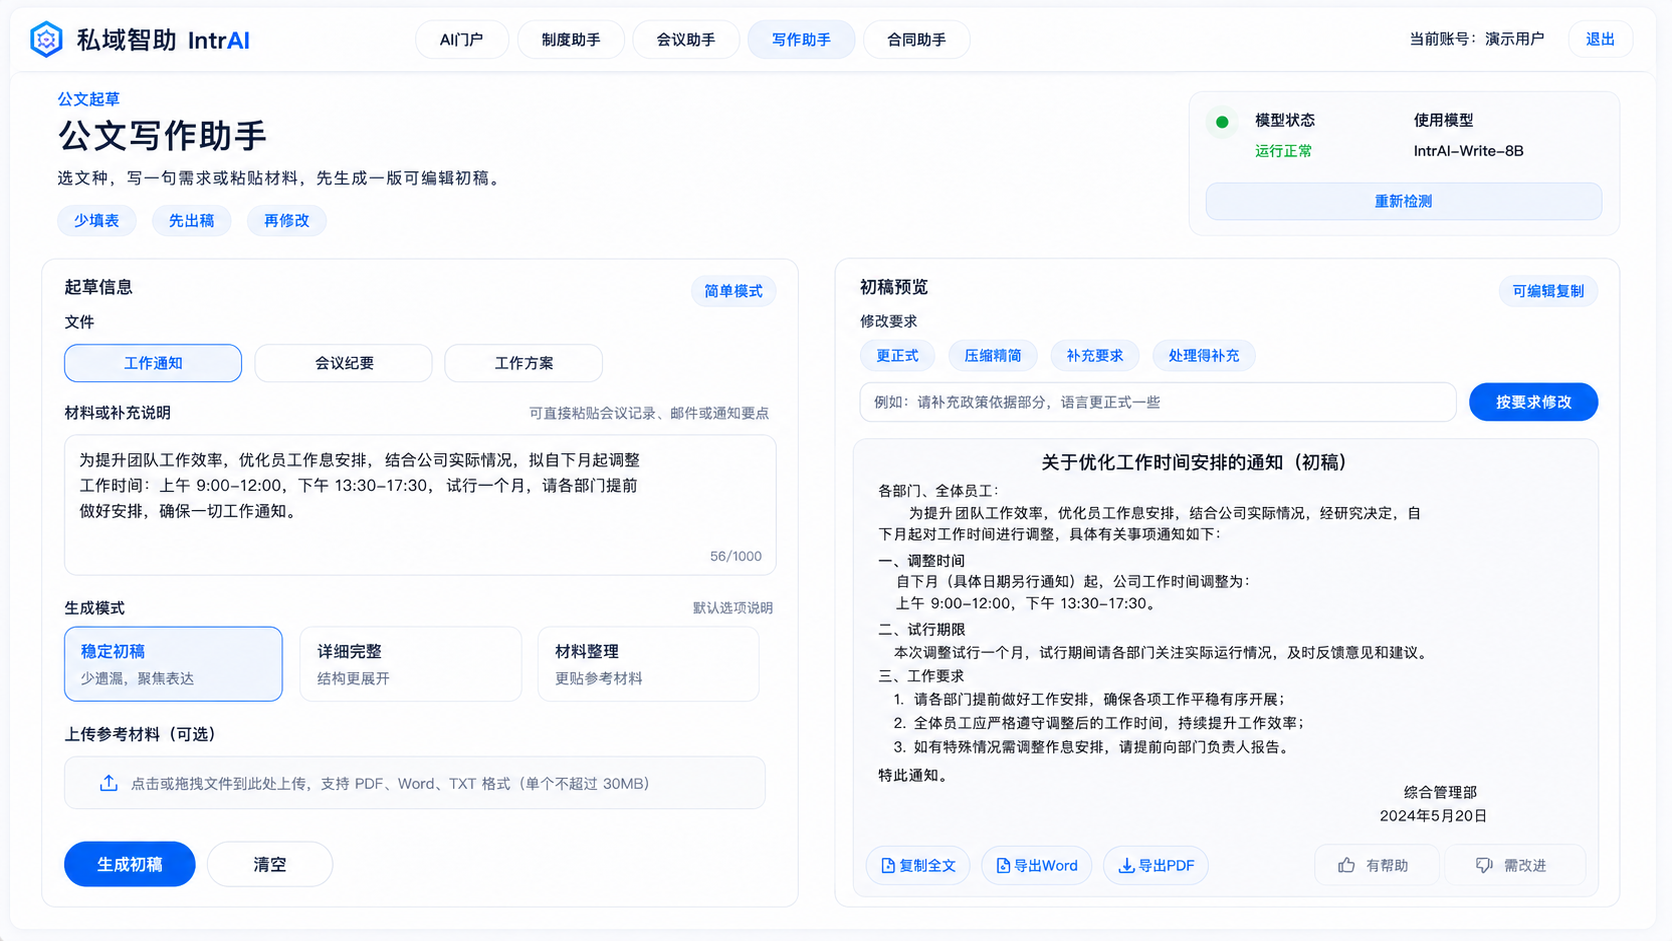Click the 需改进 feedback button
This screenshot has height=941, width=1672.
pyautogui.click(x=1514, y=865)
